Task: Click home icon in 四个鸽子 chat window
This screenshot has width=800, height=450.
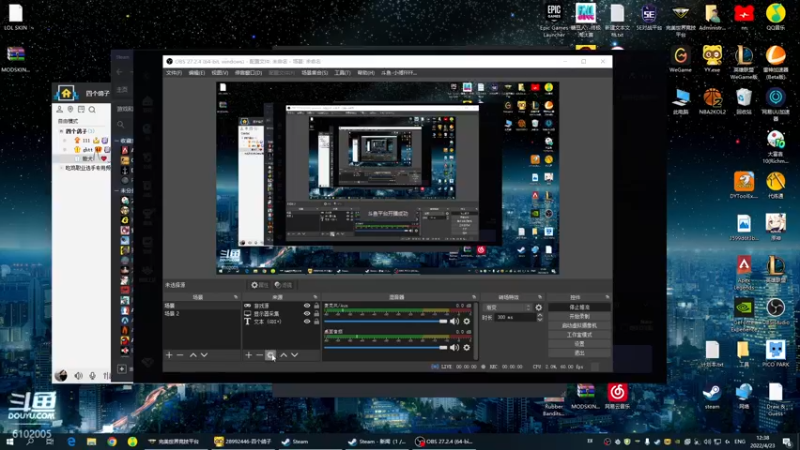Action: (66, 93)
